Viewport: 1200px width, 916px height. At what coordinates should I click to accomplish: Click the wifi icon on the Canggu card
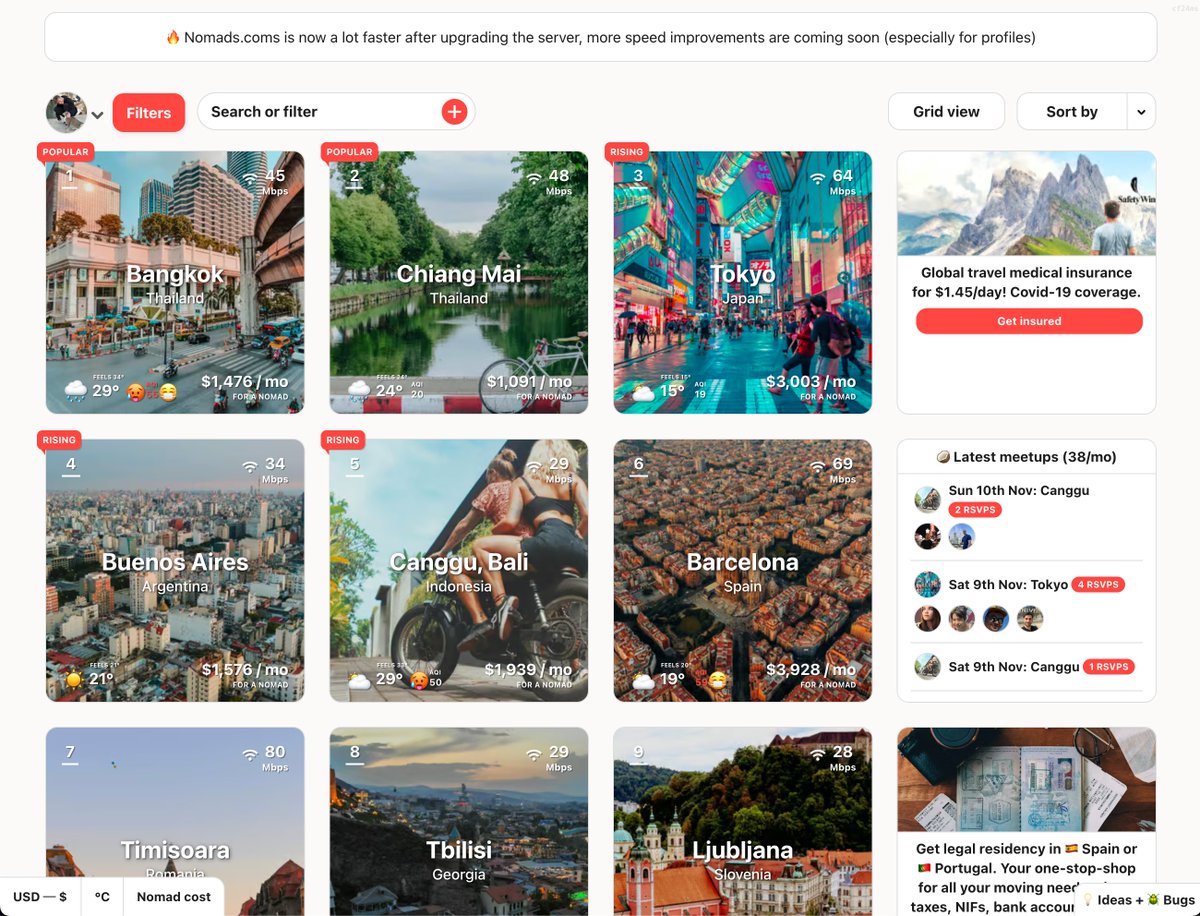point(534,467)
